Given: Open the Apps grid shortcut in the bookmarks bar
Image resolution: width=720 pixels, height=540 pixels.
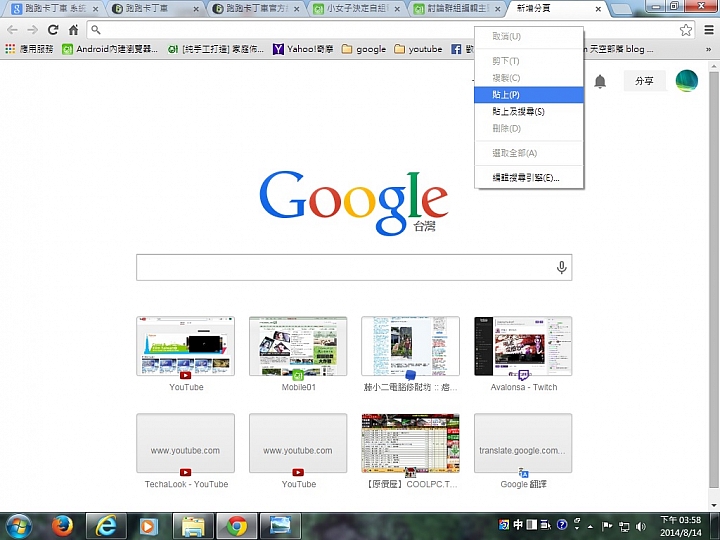Looking at the screenshot, I should point(29,49).
